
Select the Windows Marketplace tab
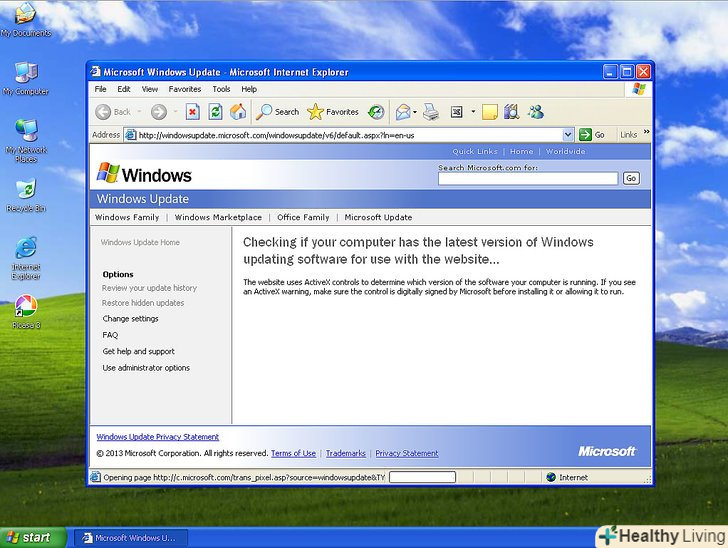[218, 217]
